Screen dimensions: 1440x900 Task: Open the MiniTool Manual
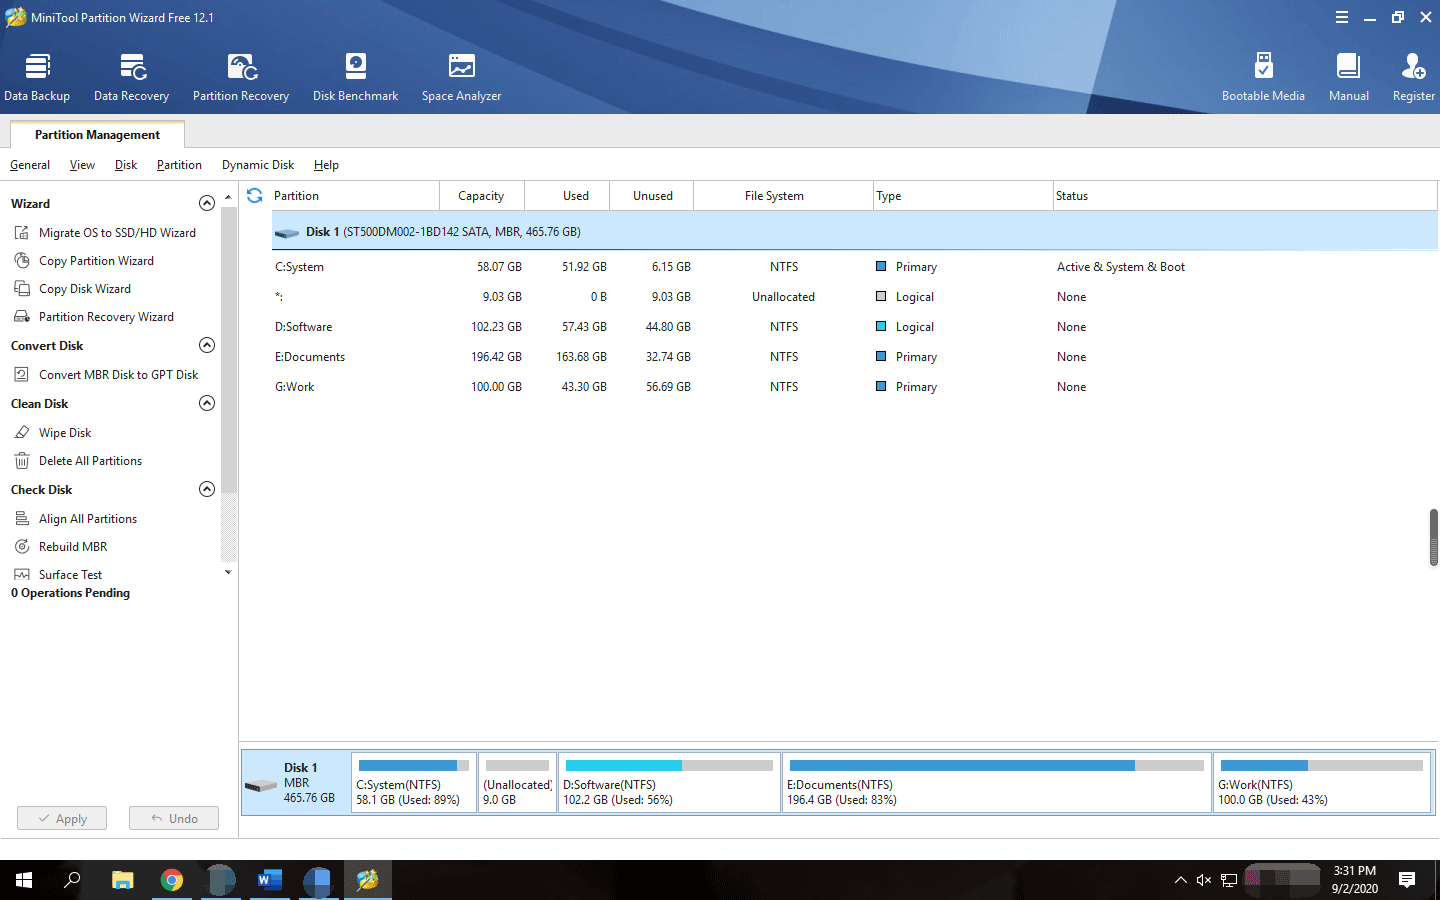[x=1348, y=75]
